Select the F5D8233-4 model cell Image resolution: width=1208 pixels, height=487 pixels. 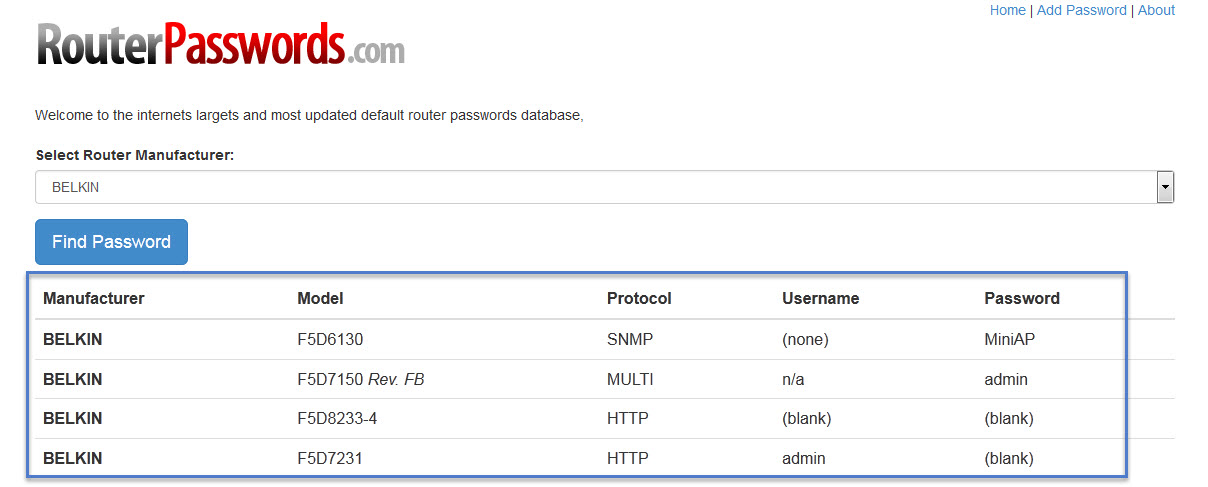tap(337, 418)
